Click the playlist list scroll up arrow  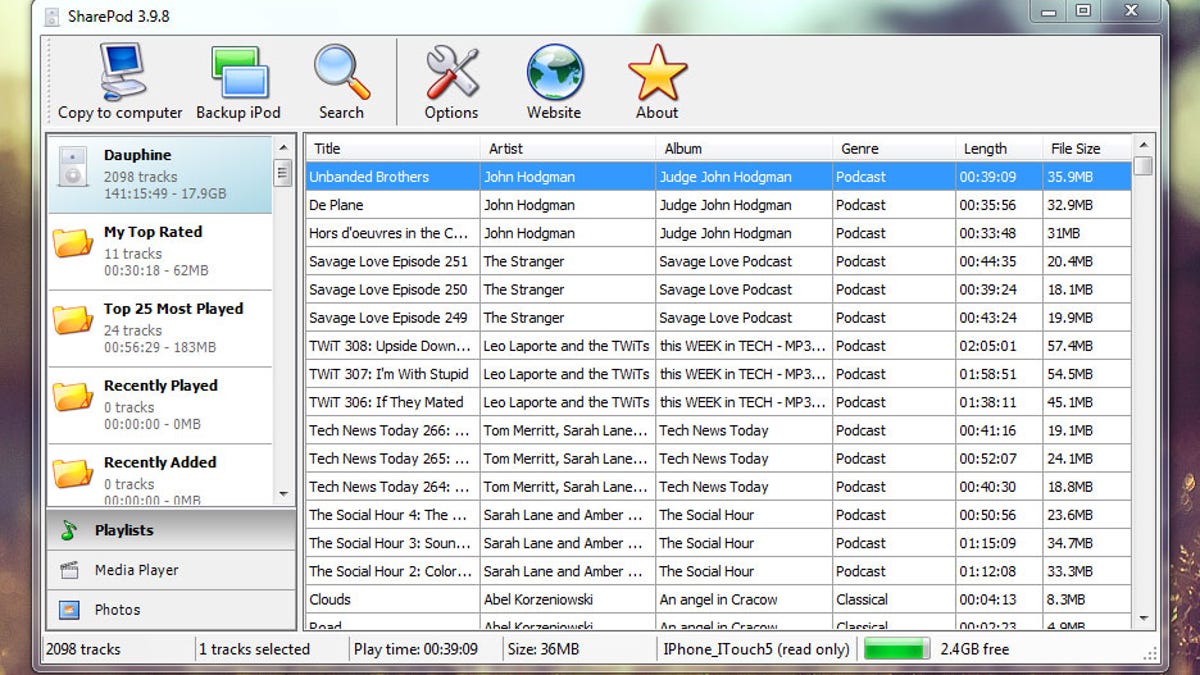283,147
